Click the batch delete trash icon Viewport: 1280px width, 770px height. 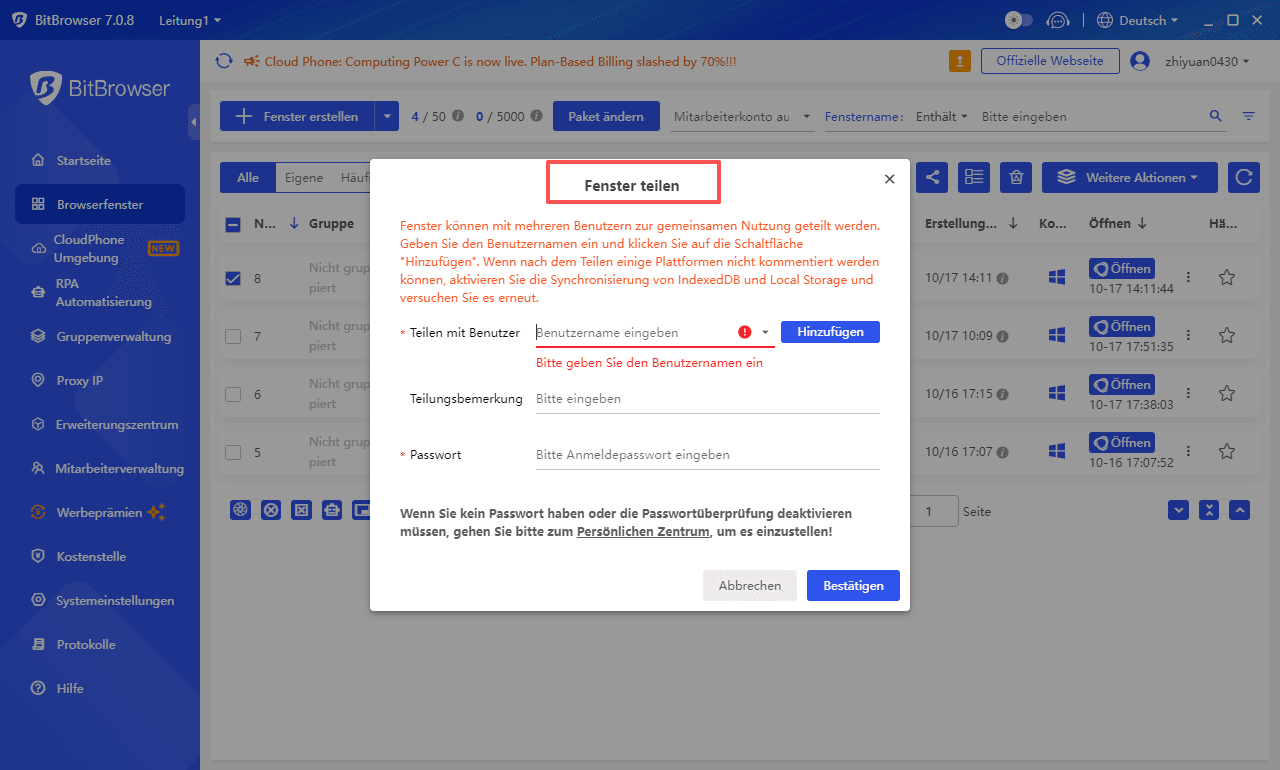pyautogui.click(x=1015, y=177)
